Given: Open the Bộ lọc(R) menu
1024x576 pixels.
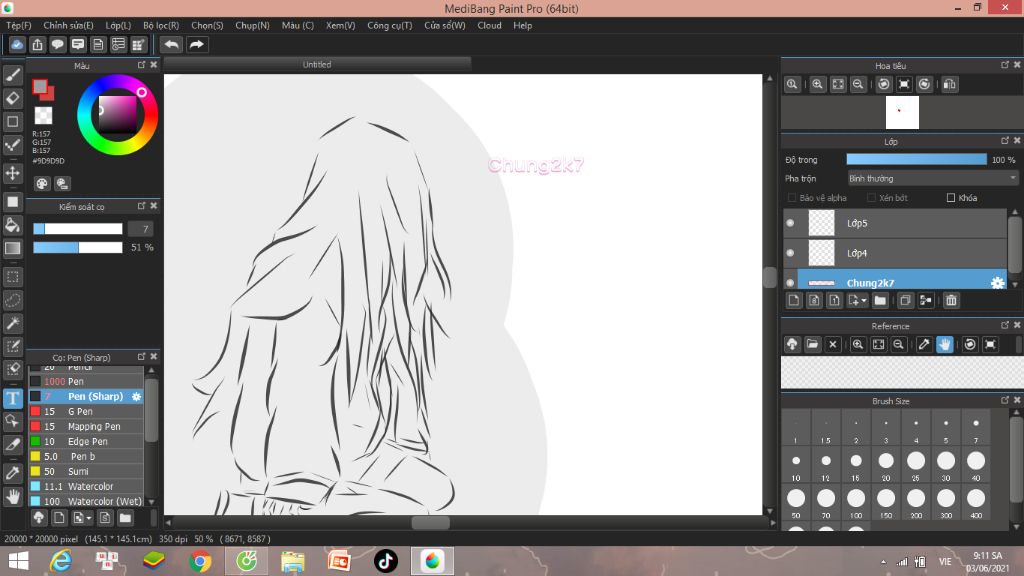Looking at the screenshot, I should 161,25.
